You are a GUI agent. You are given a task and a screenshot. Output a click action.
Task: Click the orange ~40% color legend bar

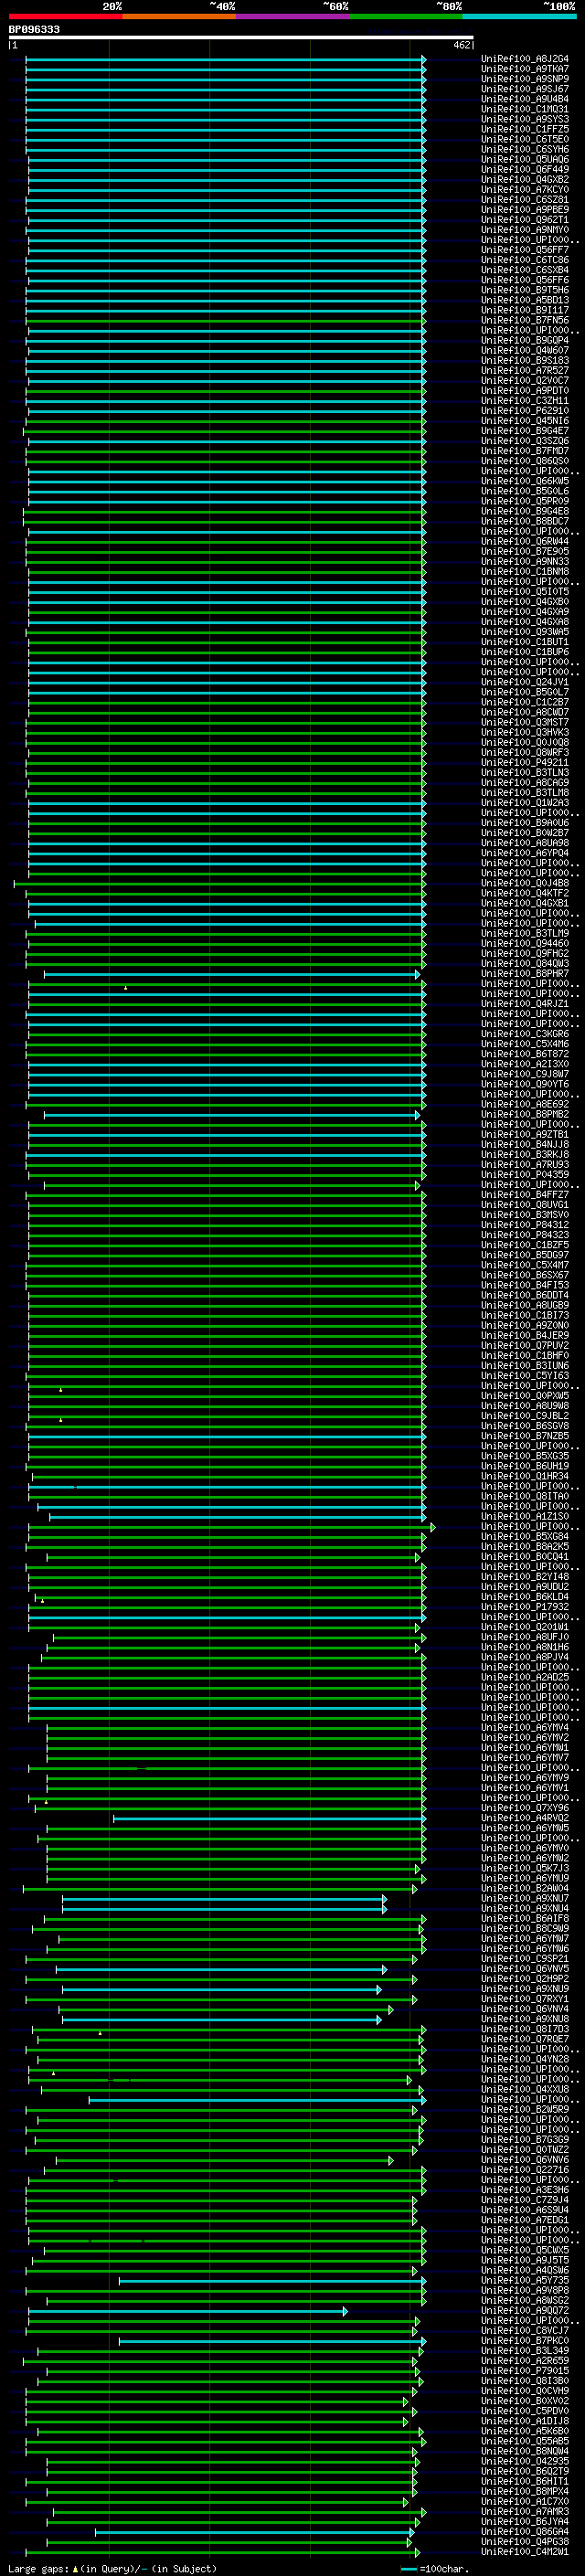179,16
